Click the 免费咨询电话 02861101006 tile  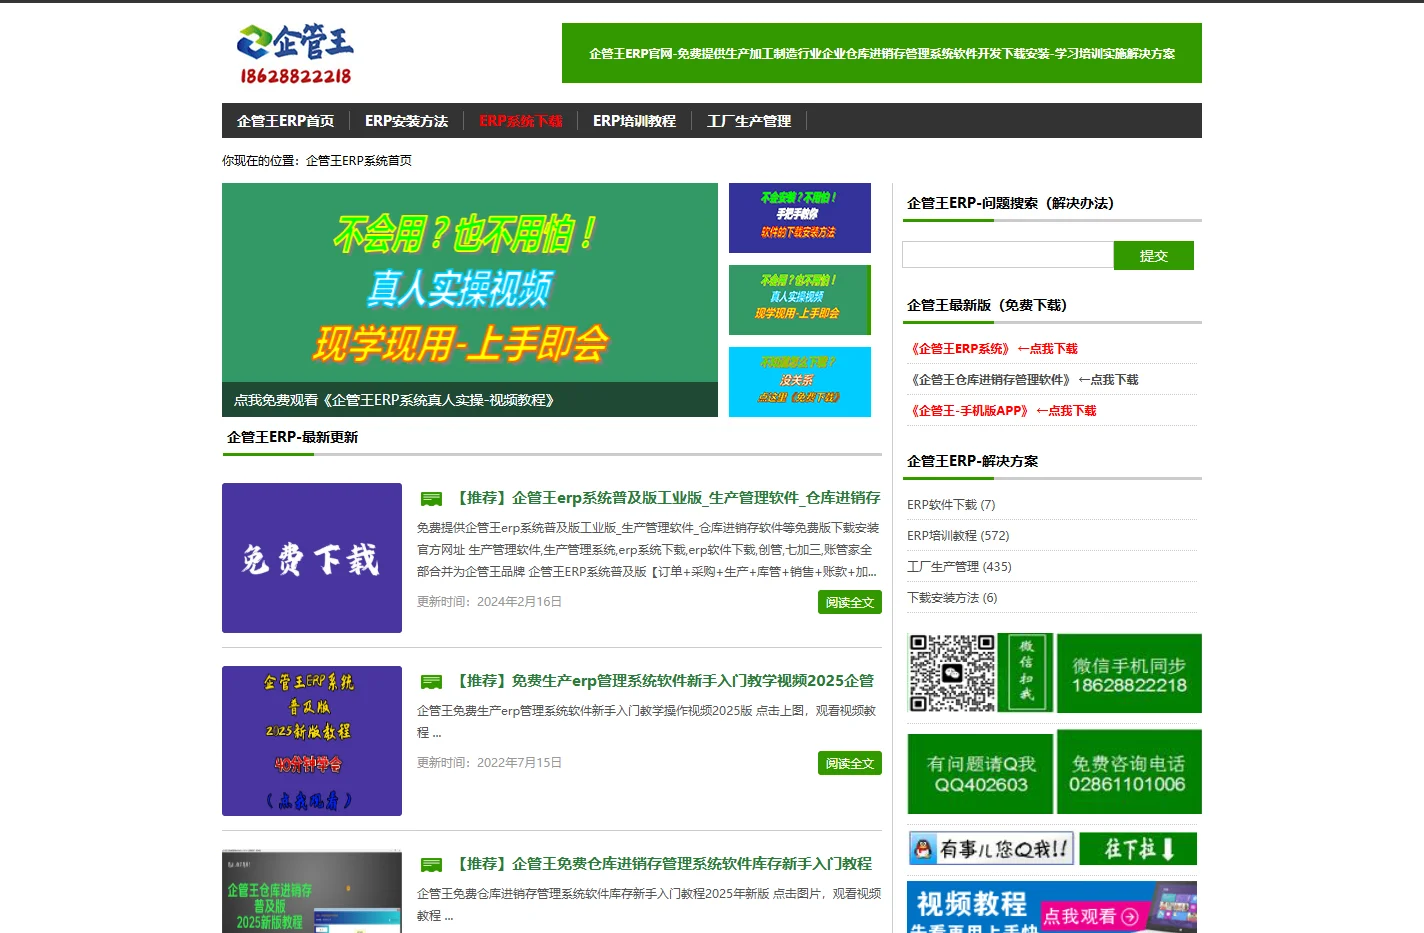click(x=1129, y=771)
